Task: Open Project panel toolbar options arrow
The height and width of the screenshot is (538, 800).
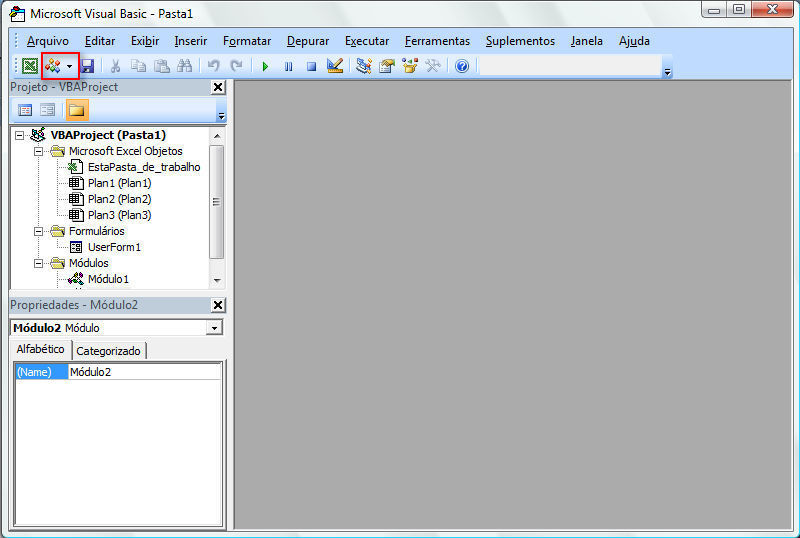Action: click(221, 115)
